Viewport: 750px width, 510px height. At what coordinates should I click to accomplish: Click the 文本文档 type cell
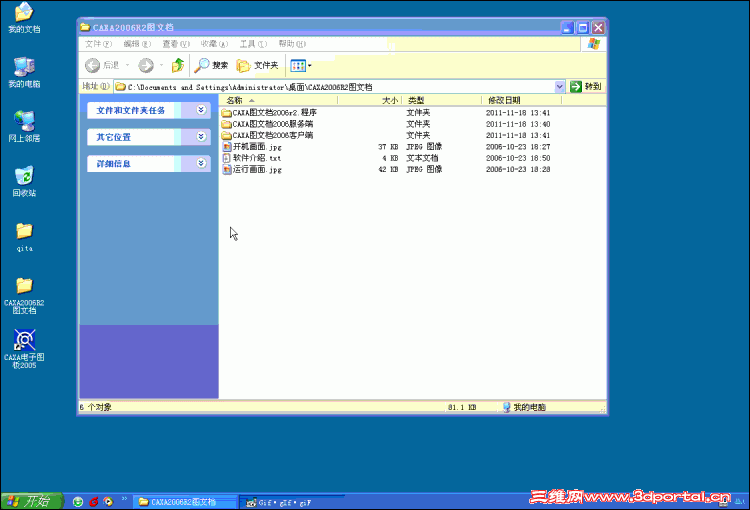click(x=422, y=158)
